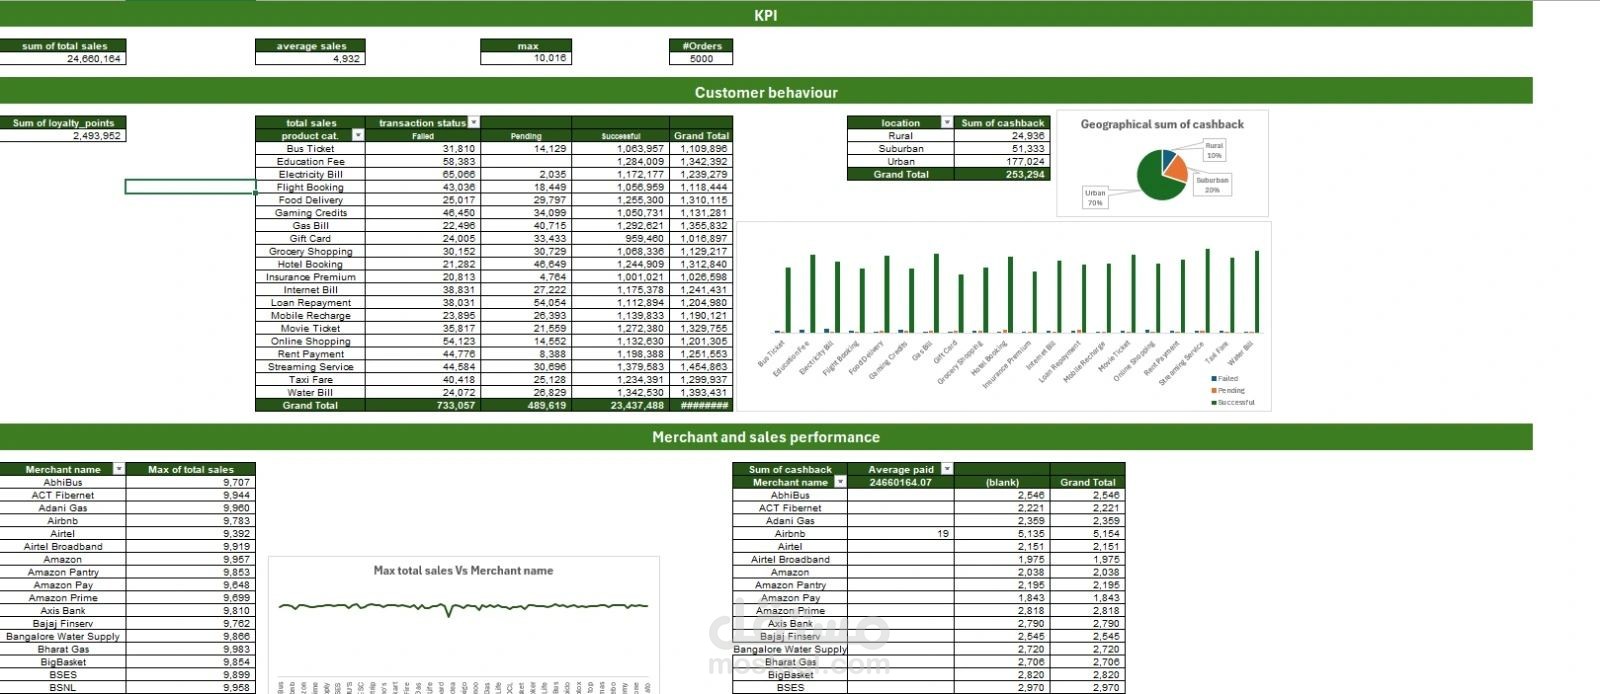Click the sum of total sales value 24,660,164
Viewport: 1600px width, 694px height.
[x=63, y=59]
